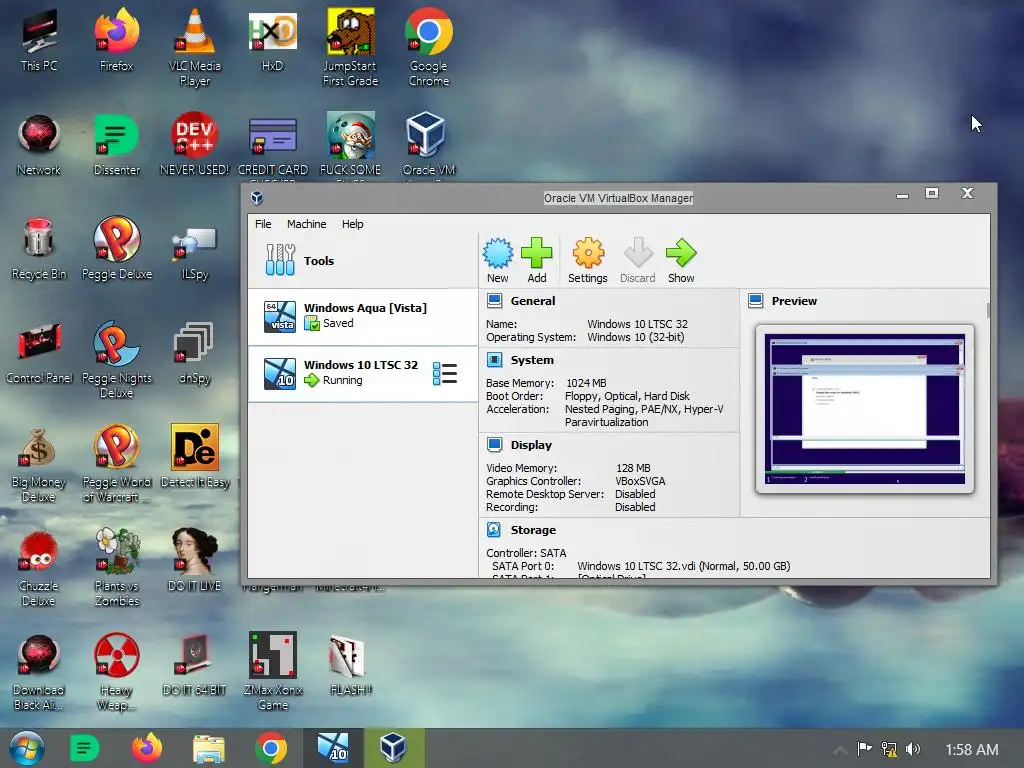This screenshot has height=768, width=1024.
Task: Select the Peggle Deluxe desktop icon
Action: pos(117,249)
